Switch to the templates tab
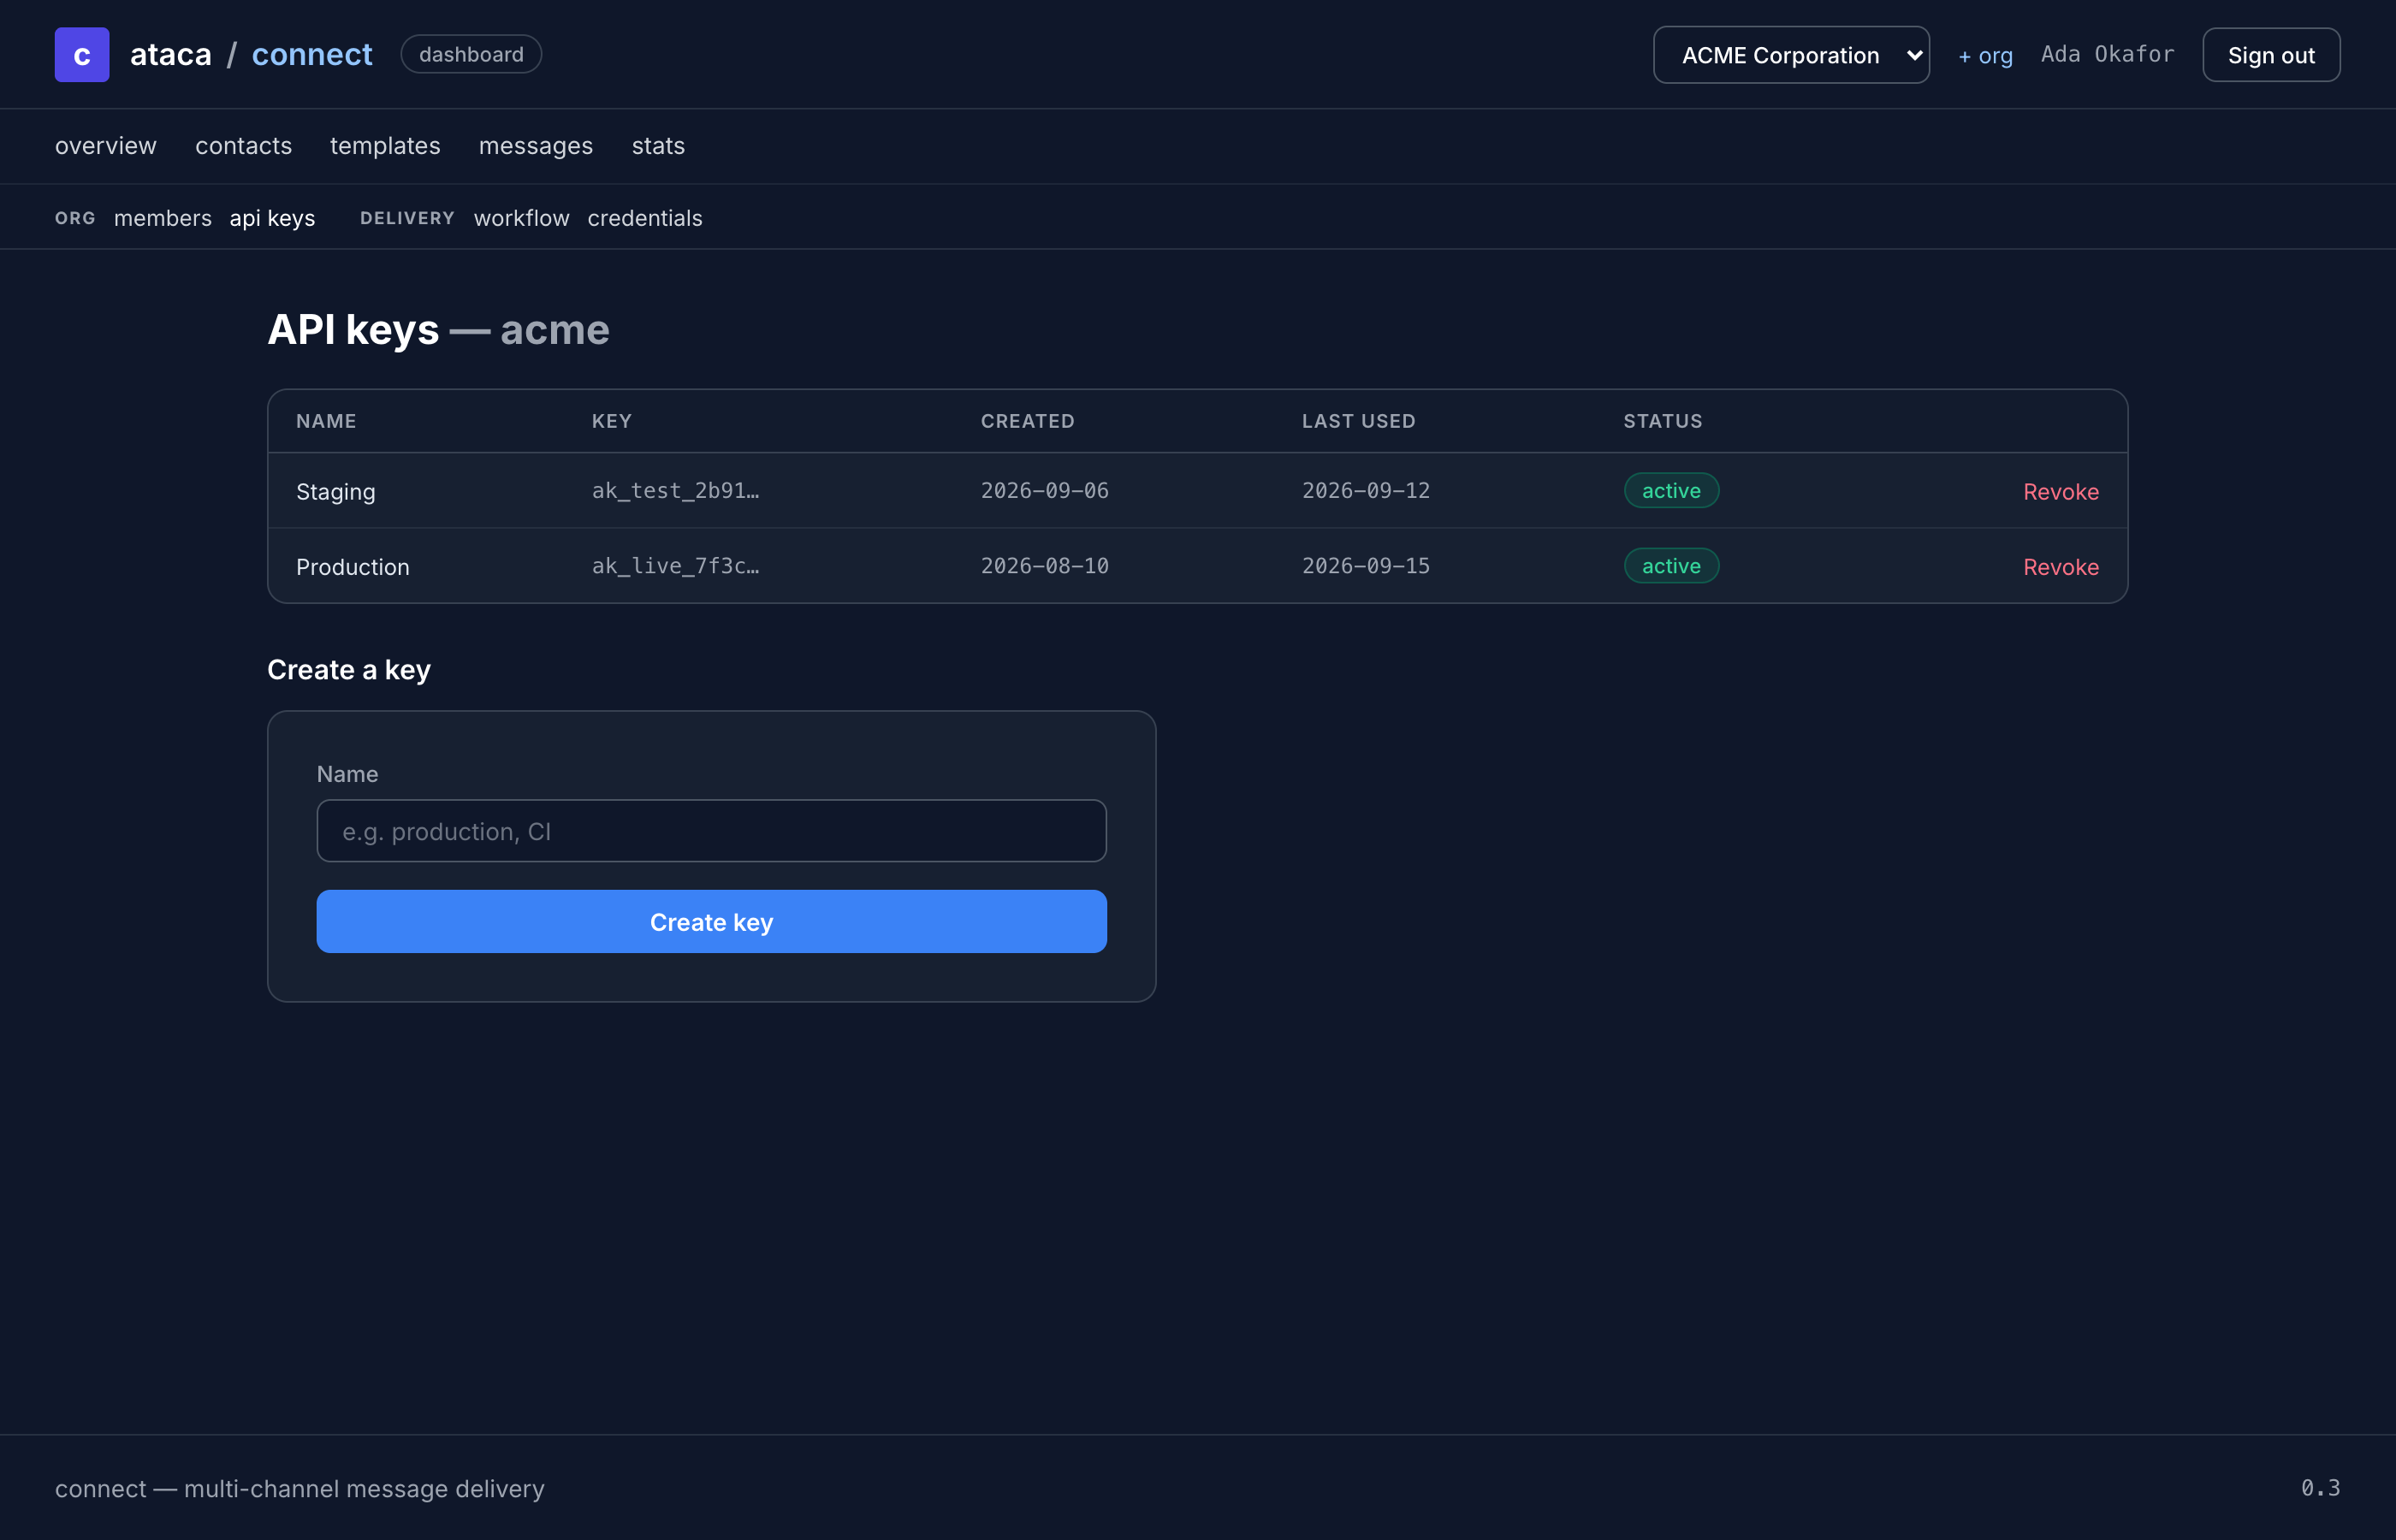Viewport: 2396px width, 1540px height. pos(385,146)
